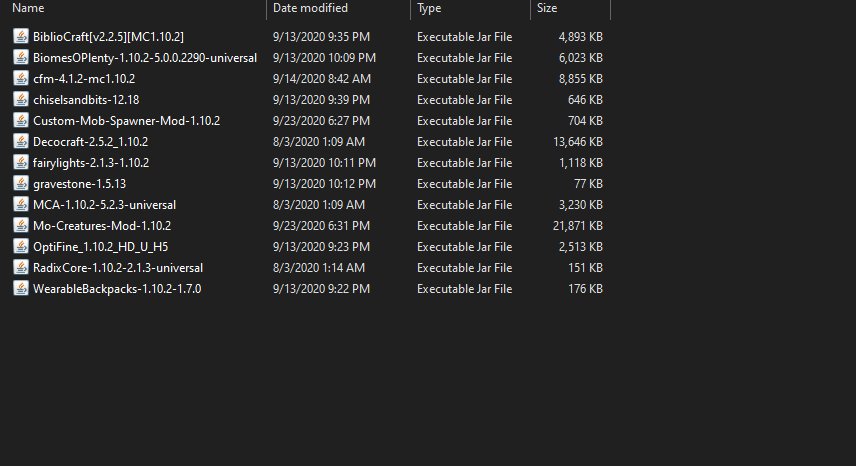Select file name OptiFine_1.10.2_HD_U_H5
The height and width of the screenshot is (466, 856).
pos(100,247)
